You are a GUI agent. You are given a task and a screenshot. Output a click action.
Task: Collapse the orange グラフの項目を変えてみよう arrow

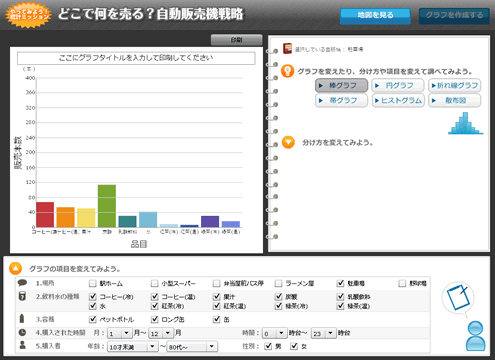coord(15,268)
